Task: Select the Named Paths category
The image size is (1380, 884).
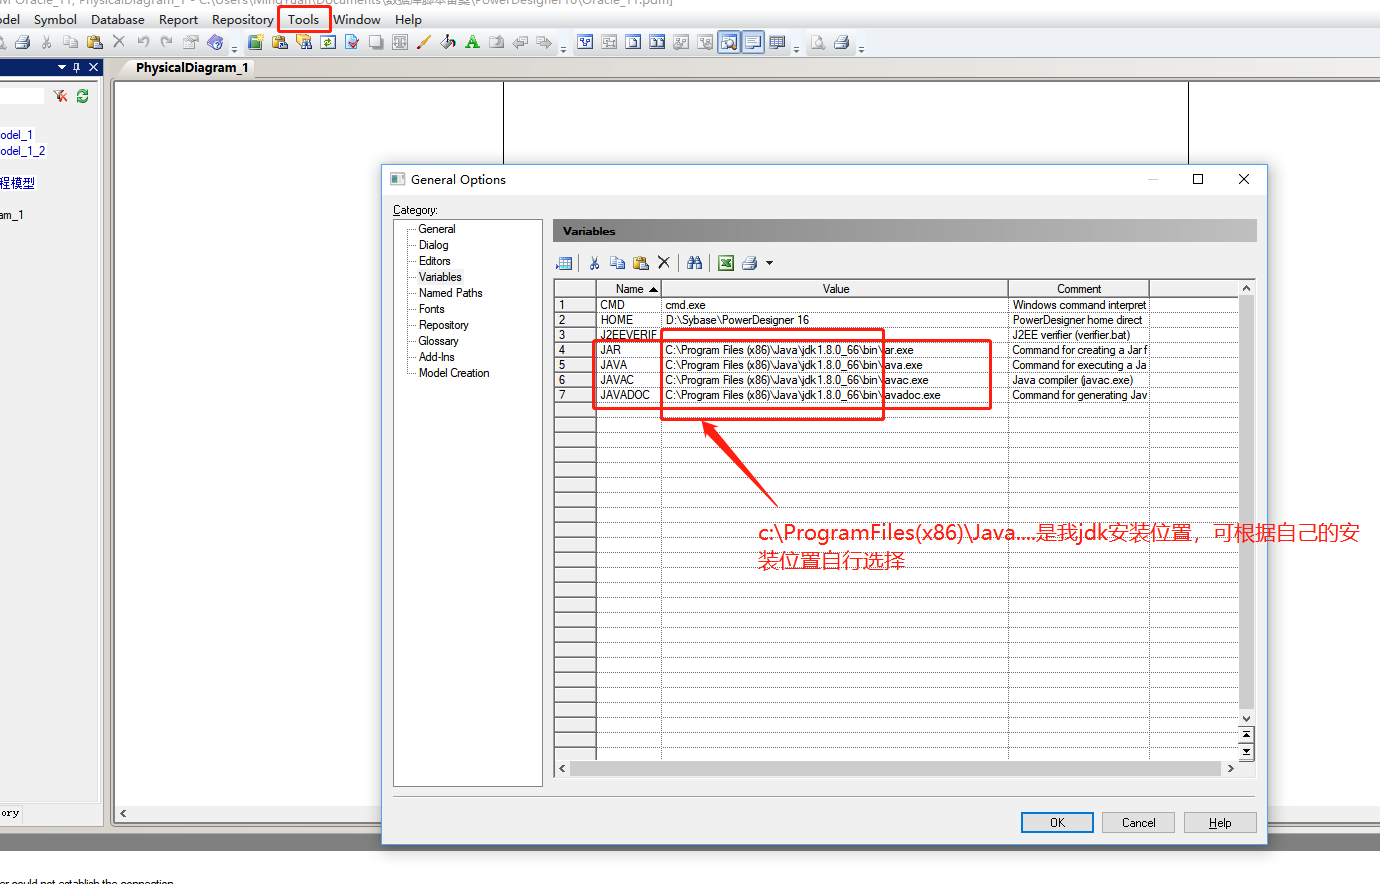Action: point(450,292)
